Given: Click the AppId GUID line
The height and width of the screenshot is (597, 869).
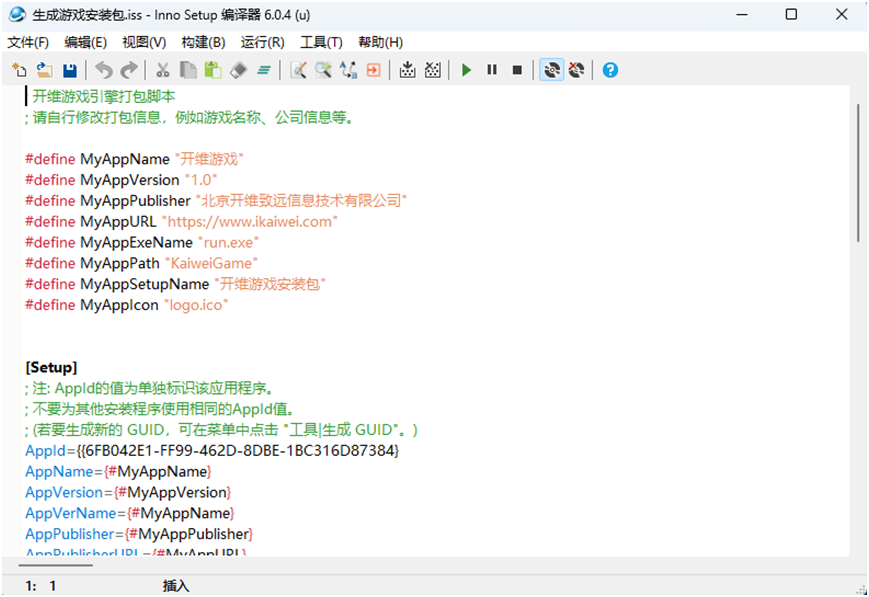Looking at the screenshot, I should [212, 451].
